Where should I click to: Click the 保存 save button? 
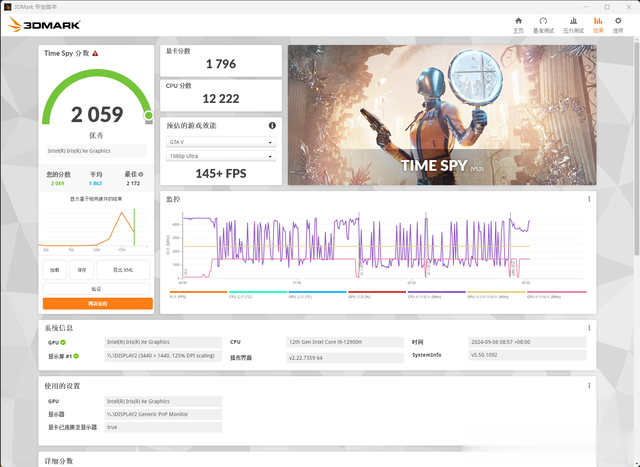tap(82, 270)
